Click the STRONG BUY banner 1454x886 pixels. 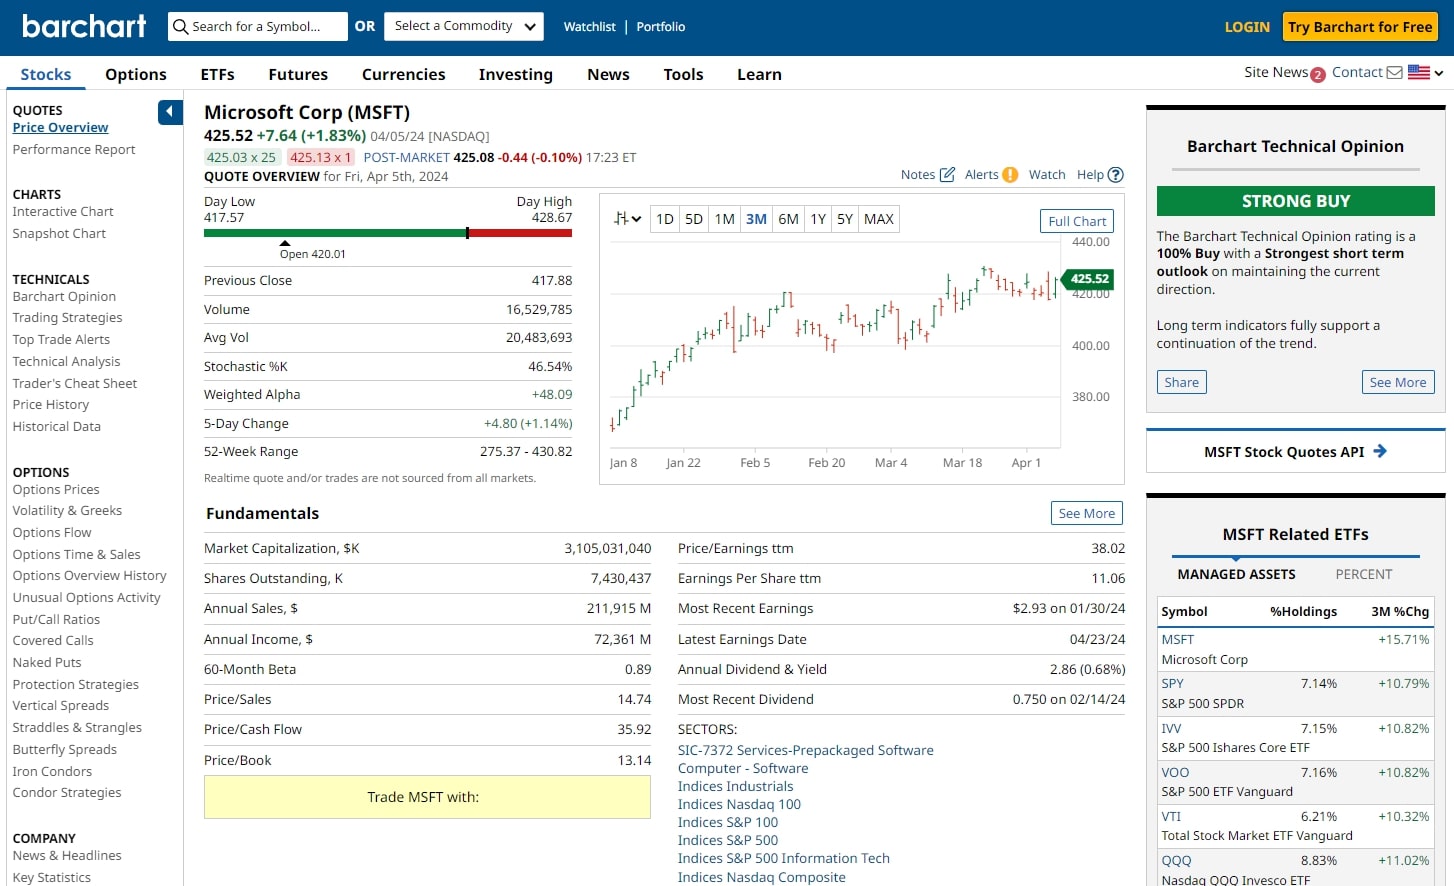pyautogui.click(x=1296, y=201)
